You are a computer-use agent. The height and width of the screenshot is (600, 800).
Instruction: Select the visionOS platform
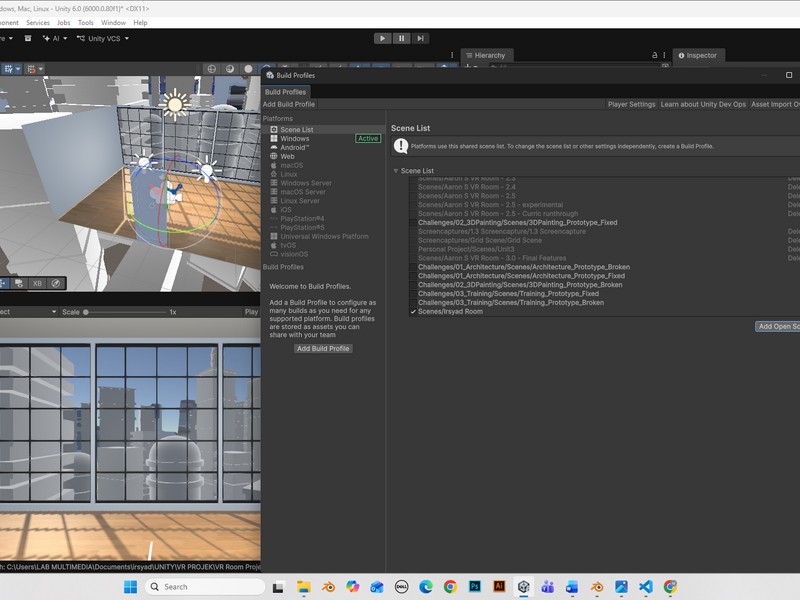[323, 254]
